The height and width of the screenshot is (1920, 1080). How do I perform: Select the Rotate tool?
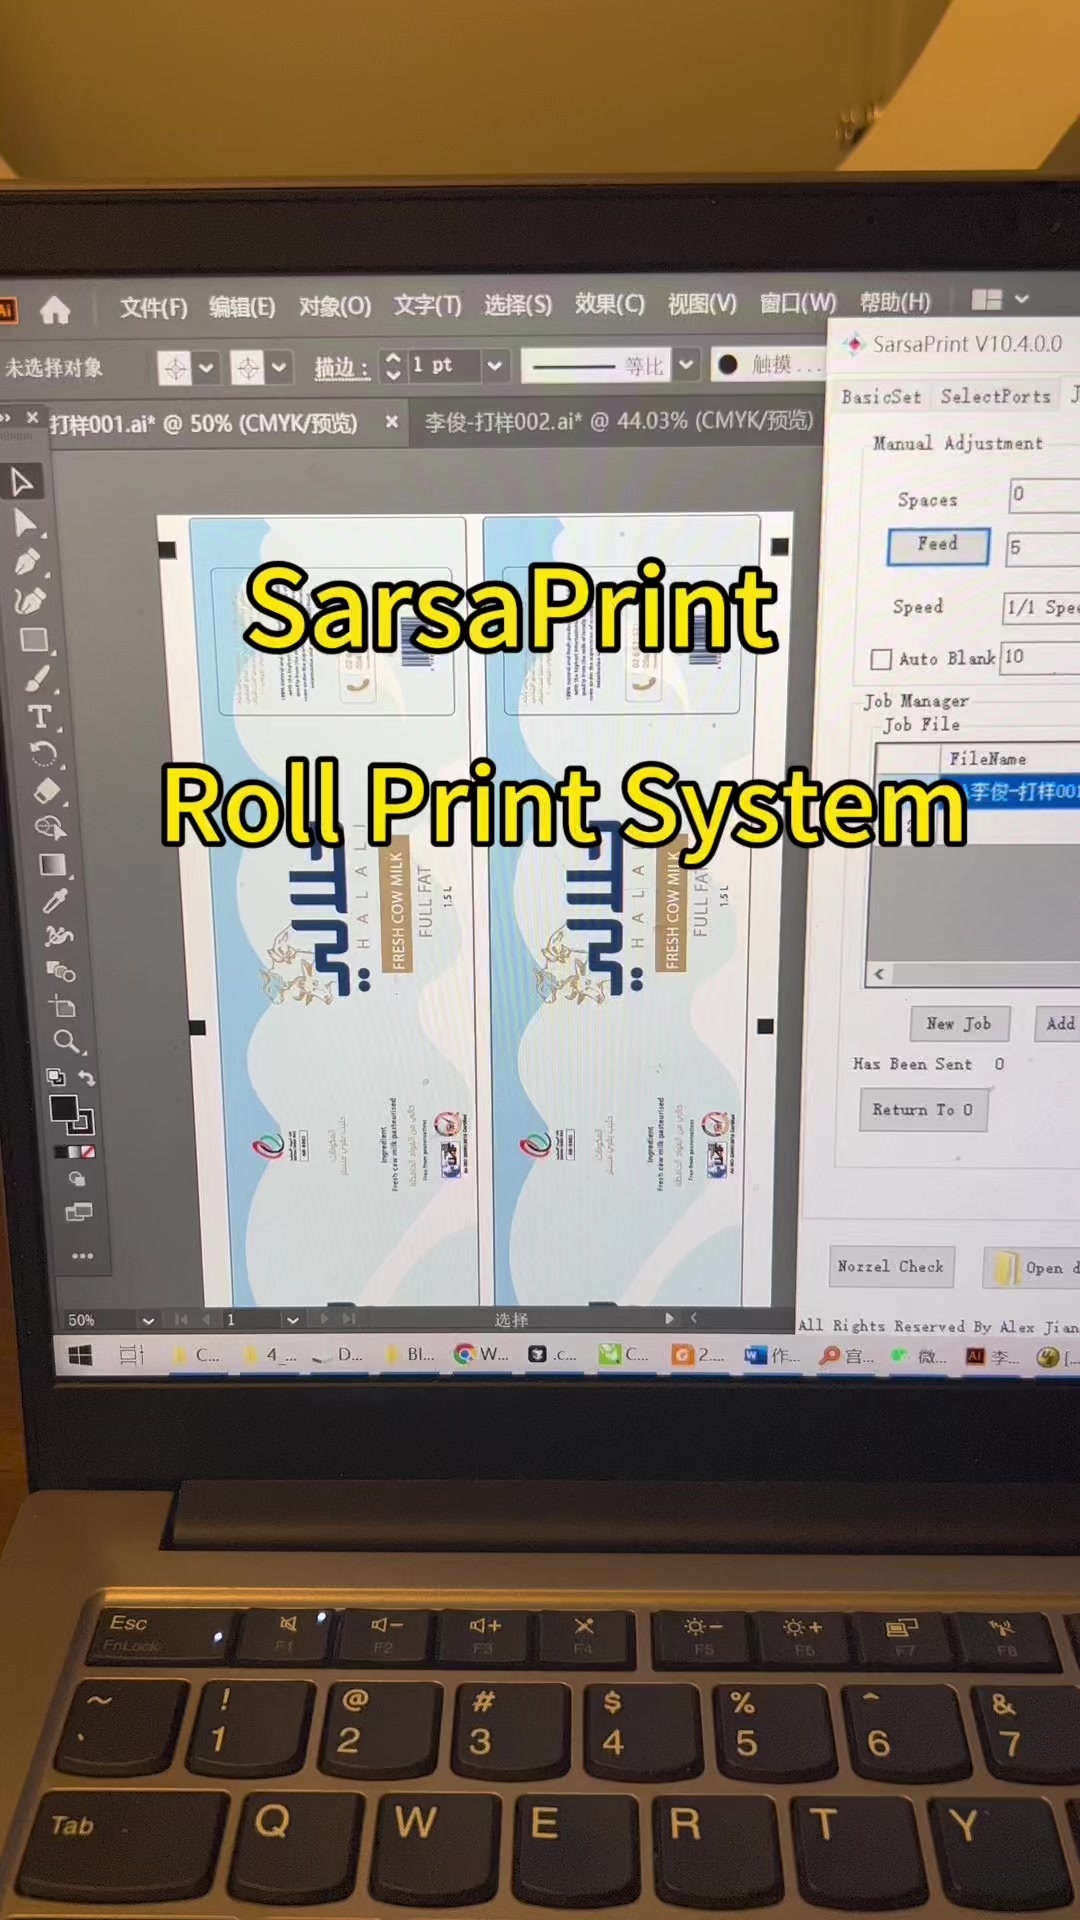pyautogui.click(x=43, y=753)
